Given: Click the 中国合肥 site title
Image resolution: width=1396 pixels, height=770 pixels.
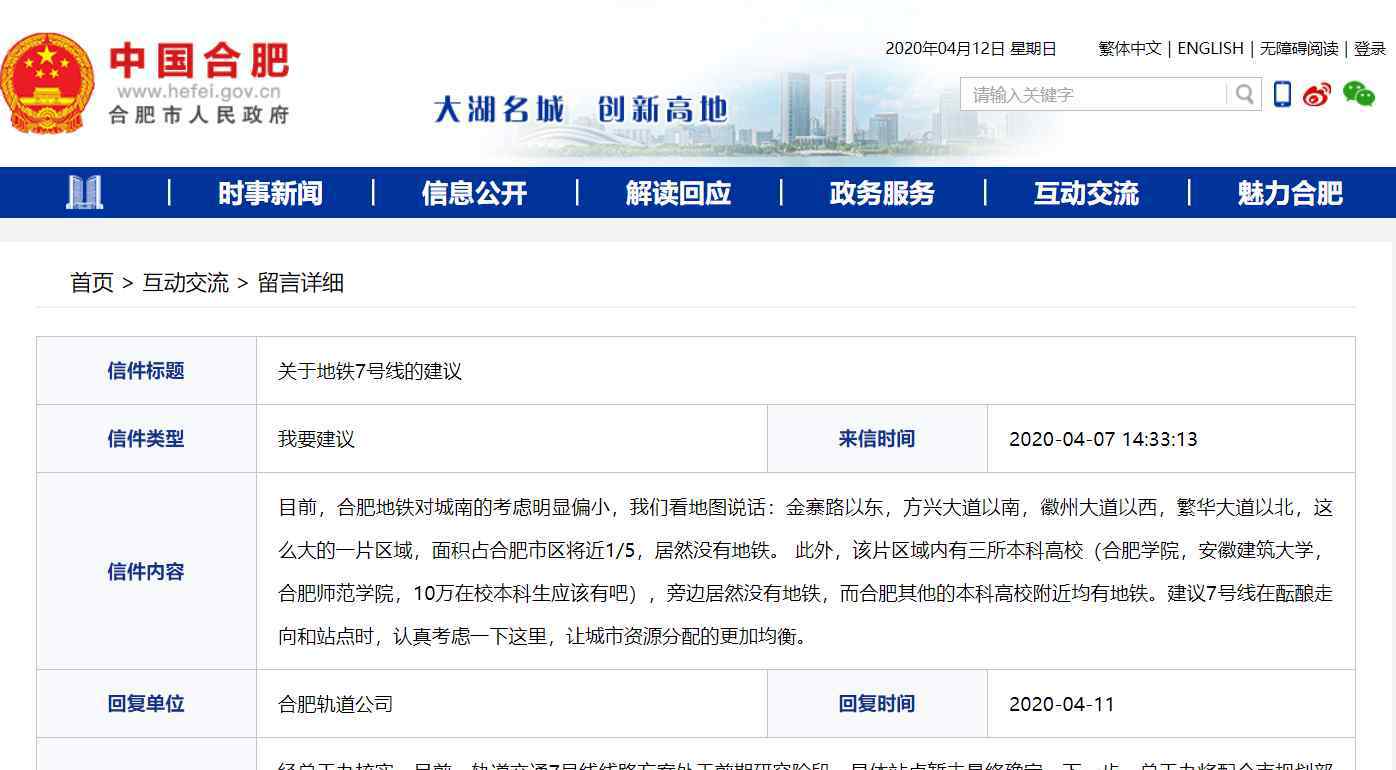Looking at the screenshot, I should point(199,59).
